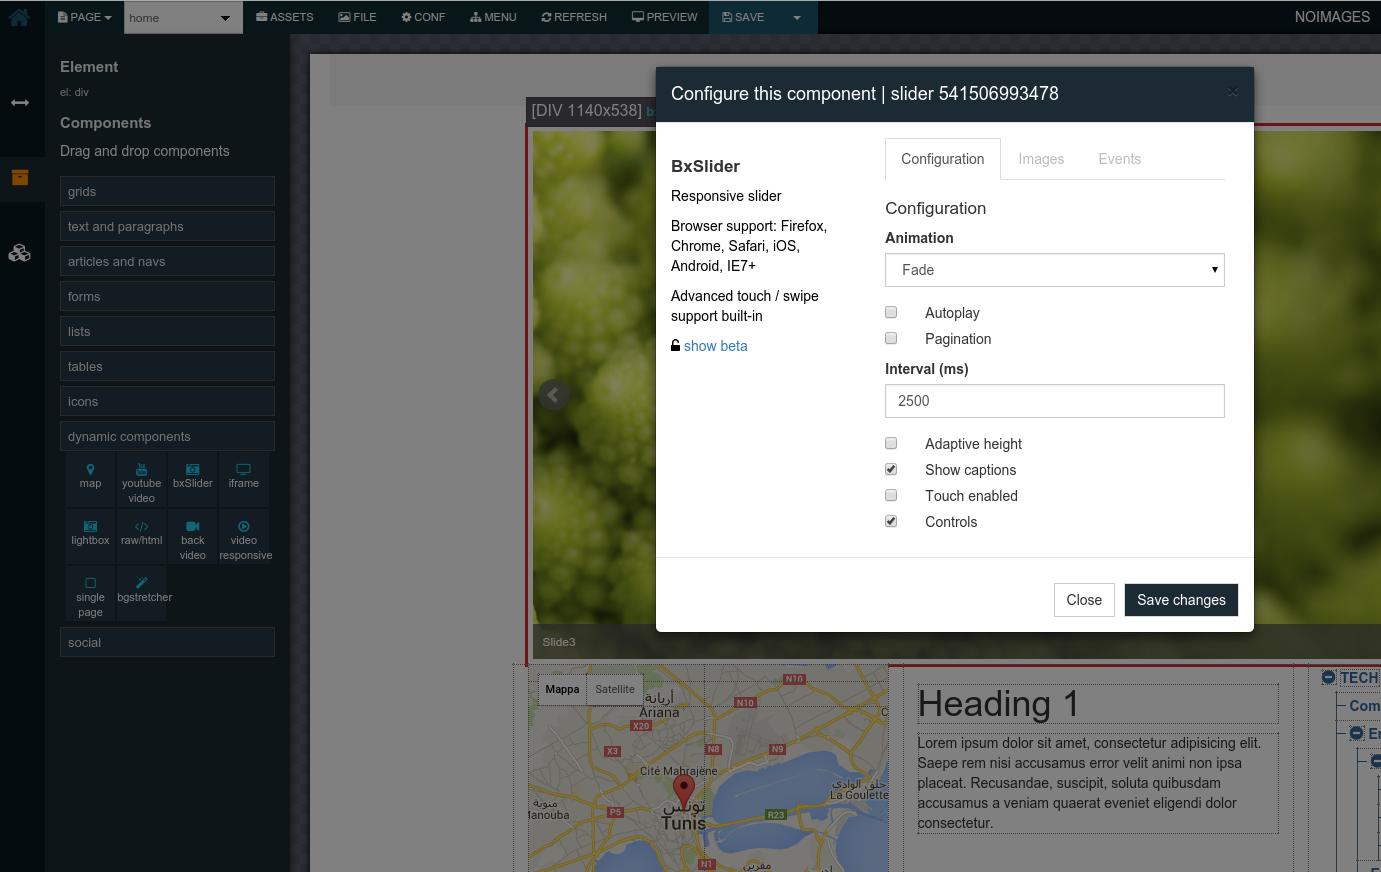
Task: Open the ASSETS menu
Action: 285,17
